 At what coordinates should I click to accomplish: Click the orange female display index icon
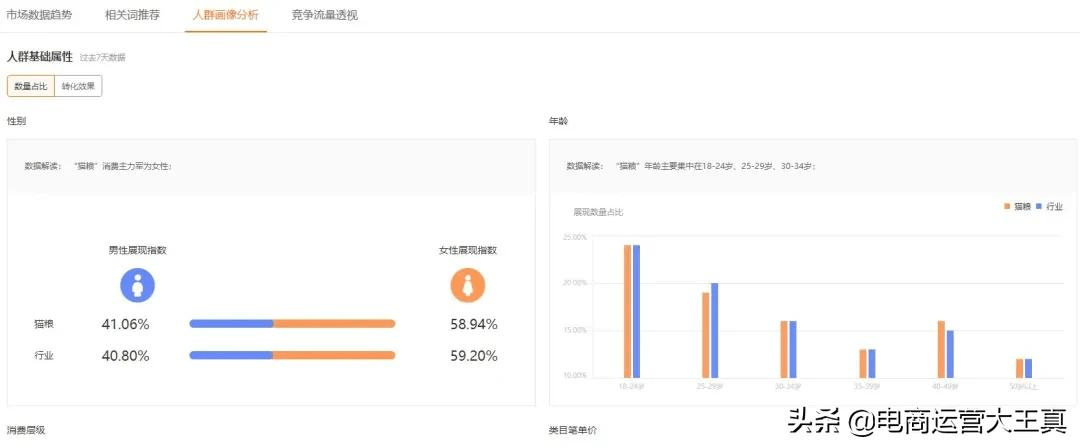coord(467,285)
